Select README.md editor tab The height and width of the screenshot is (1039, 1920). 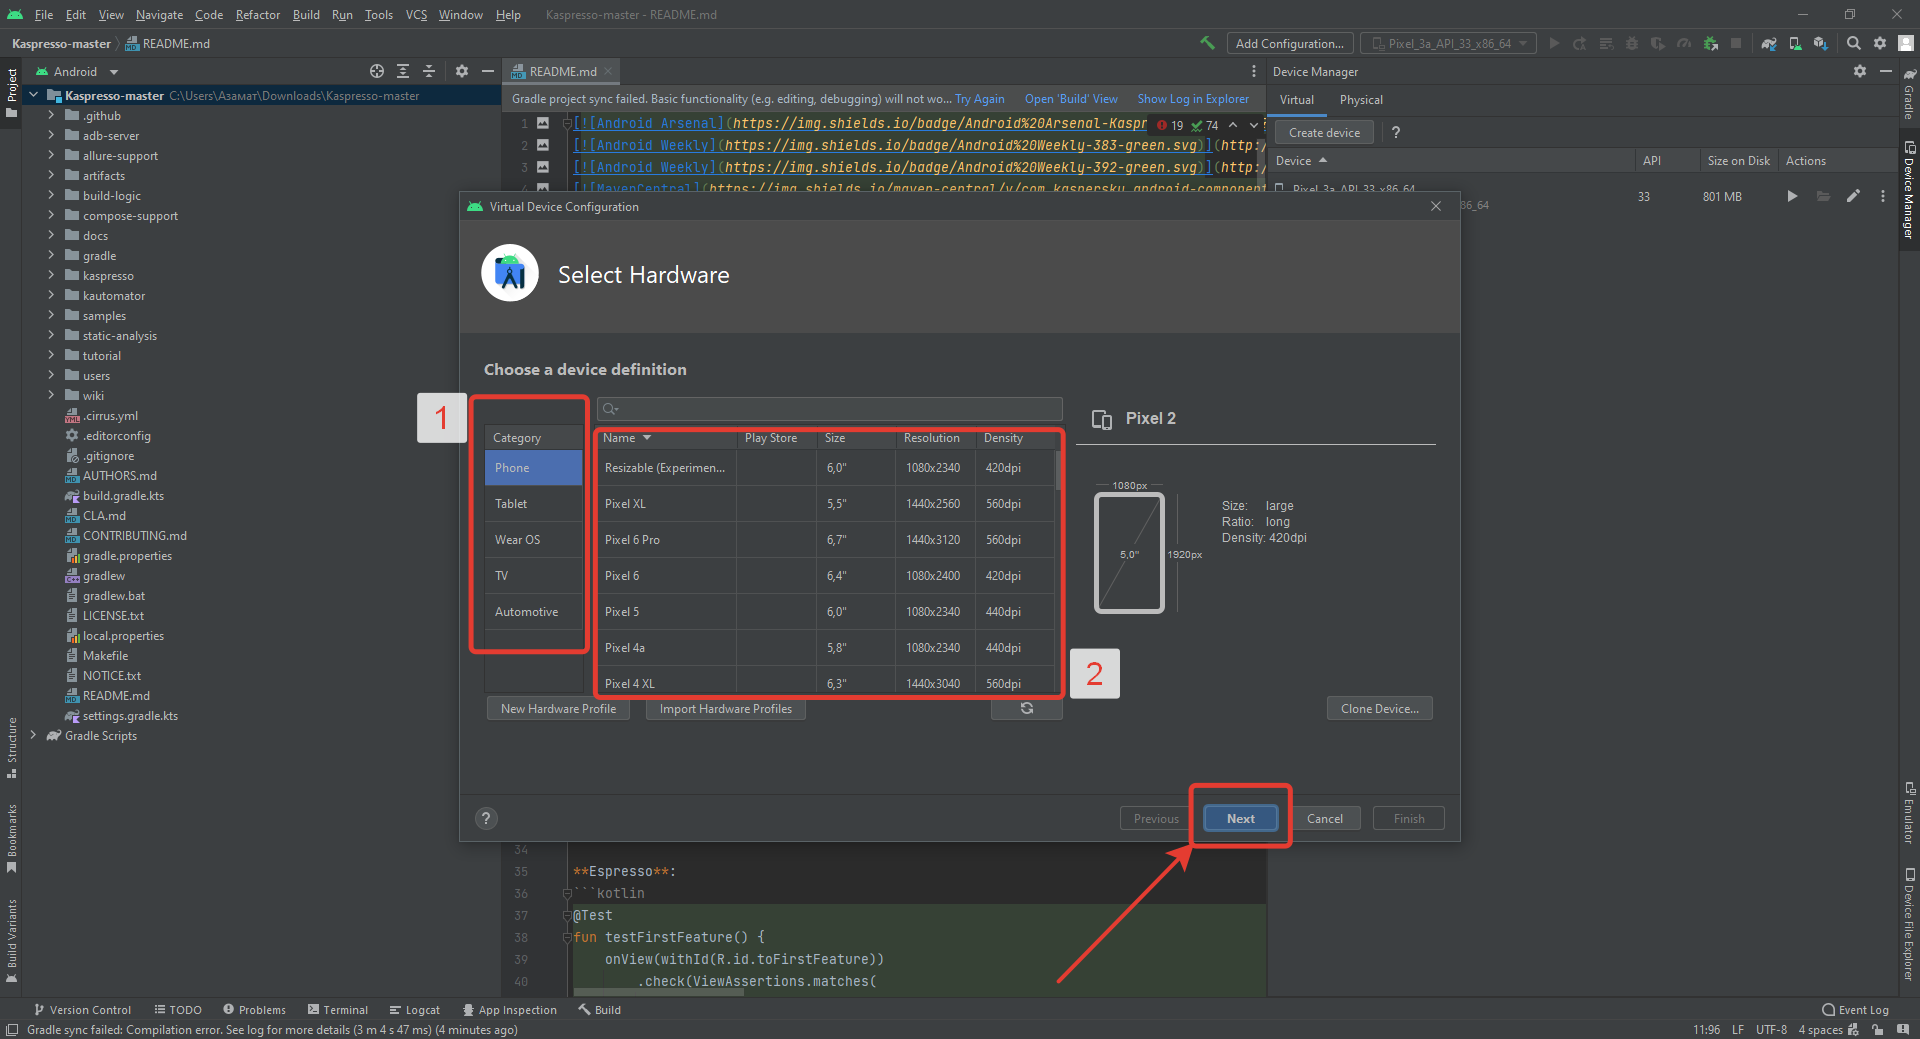[x=562, y=71]
